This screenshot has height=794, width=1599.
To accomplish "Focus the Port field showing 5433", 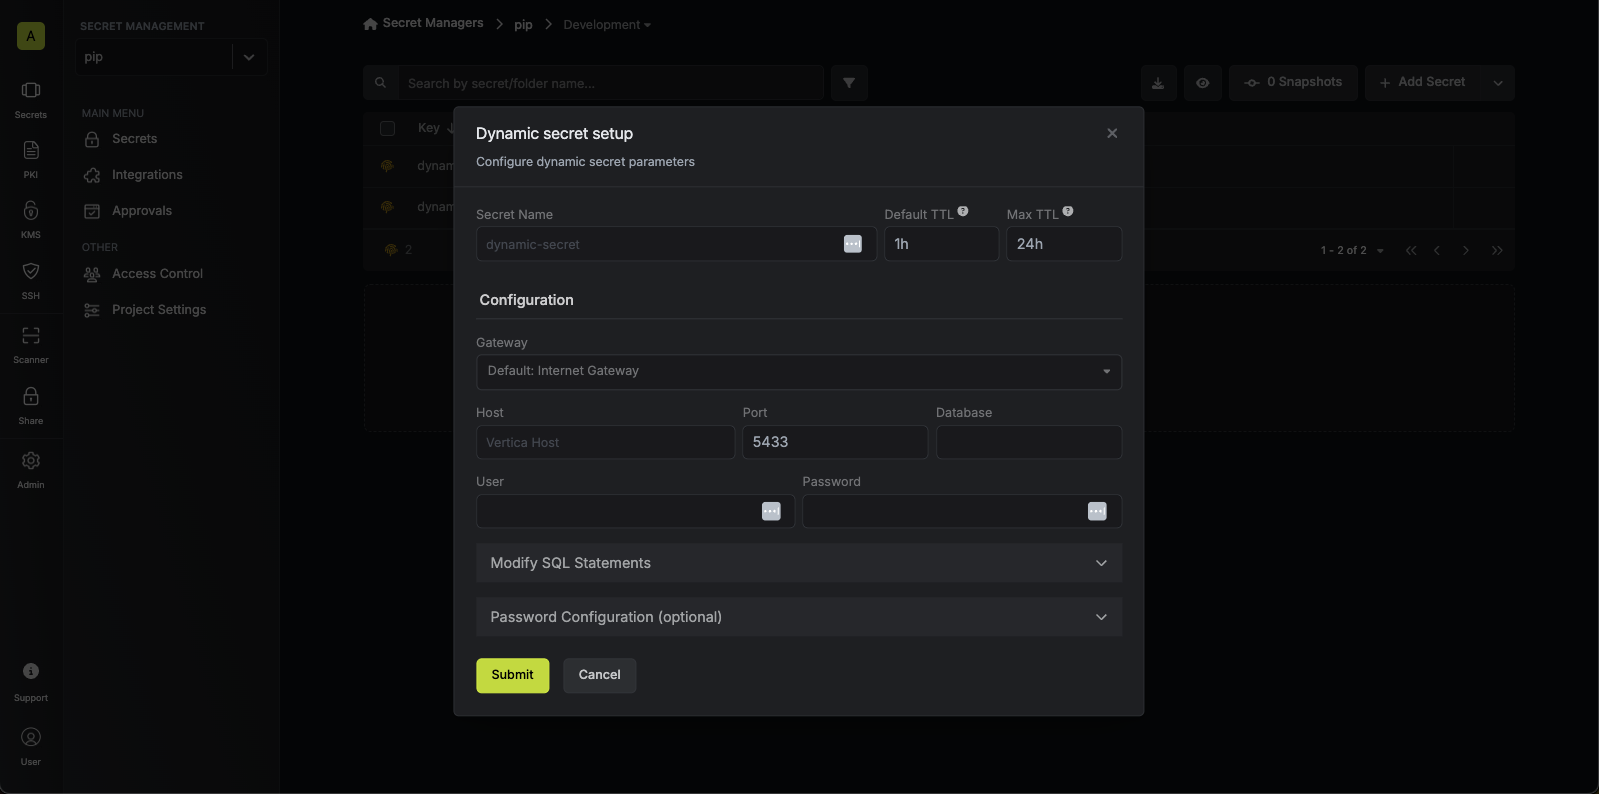I will 835,442.
